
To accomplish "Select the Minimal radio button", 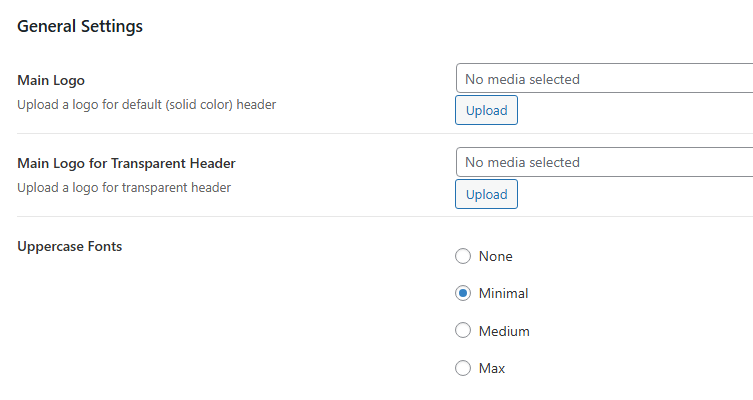I will coord(463,294).
